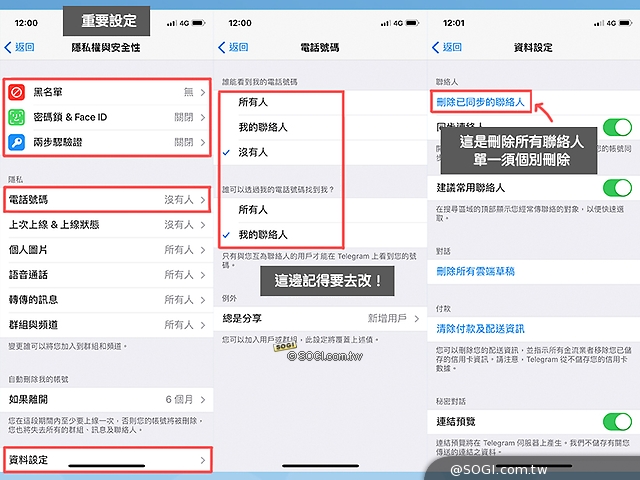Tap the 新增用戶 value on the 總是分享 row

click(x=387, y=318)
